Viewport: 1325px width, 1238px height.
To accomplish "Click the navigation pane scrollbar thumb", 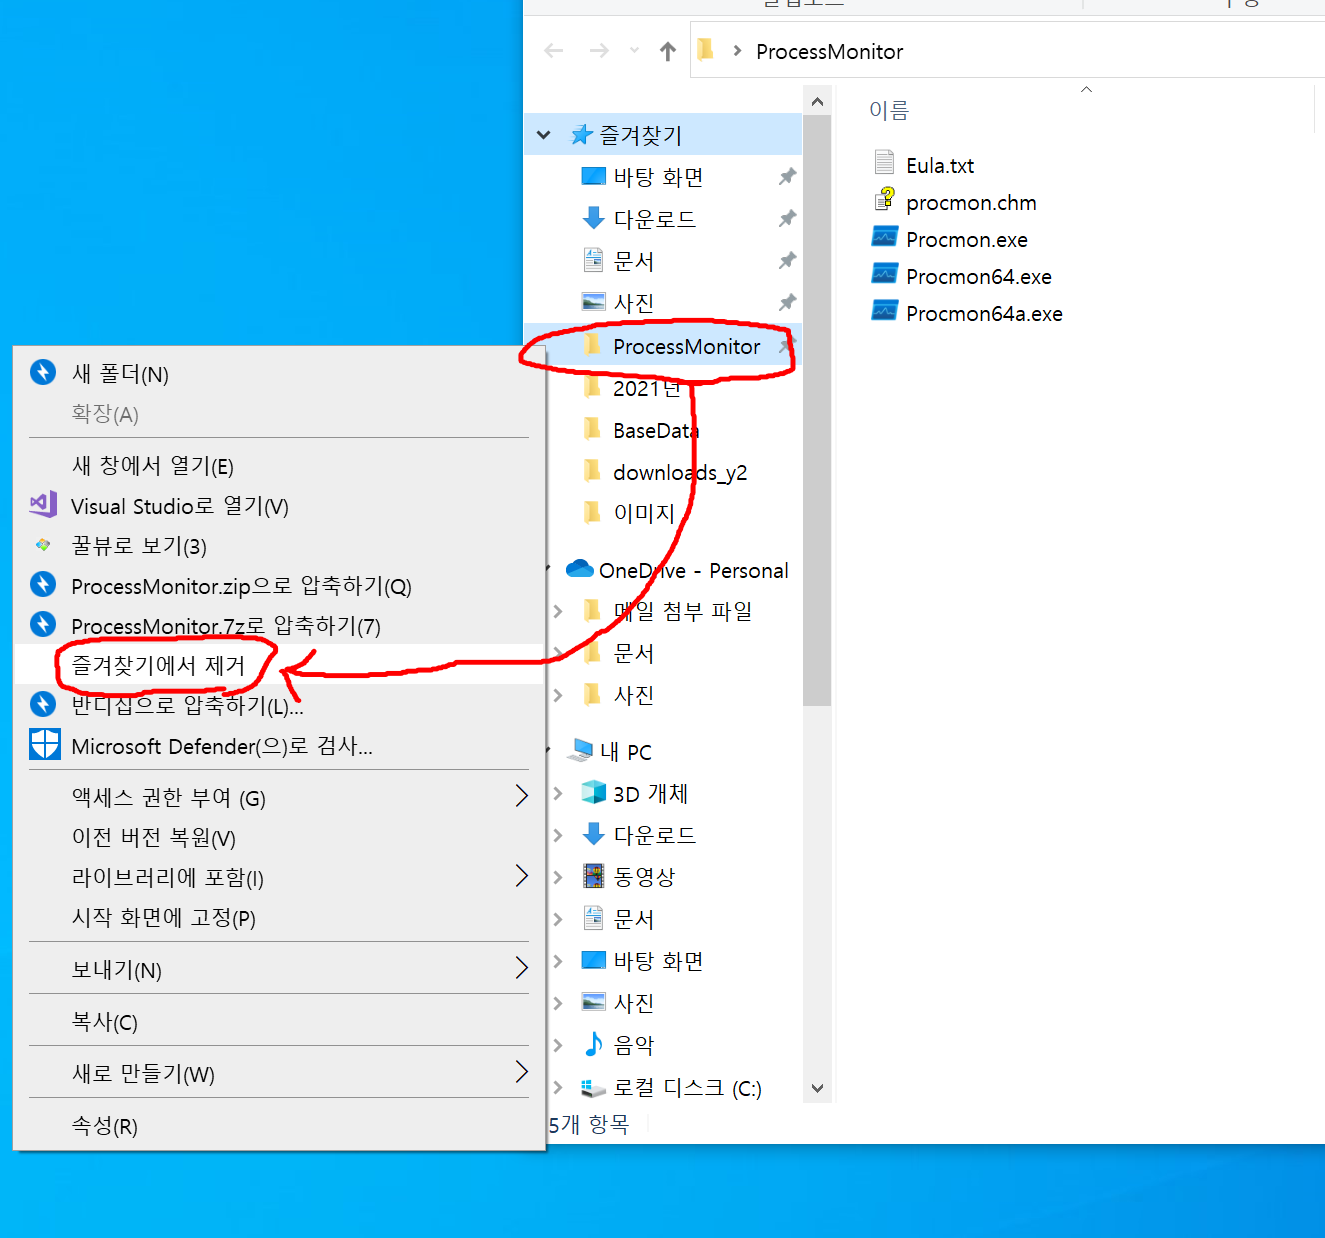I will click(817, 410).
